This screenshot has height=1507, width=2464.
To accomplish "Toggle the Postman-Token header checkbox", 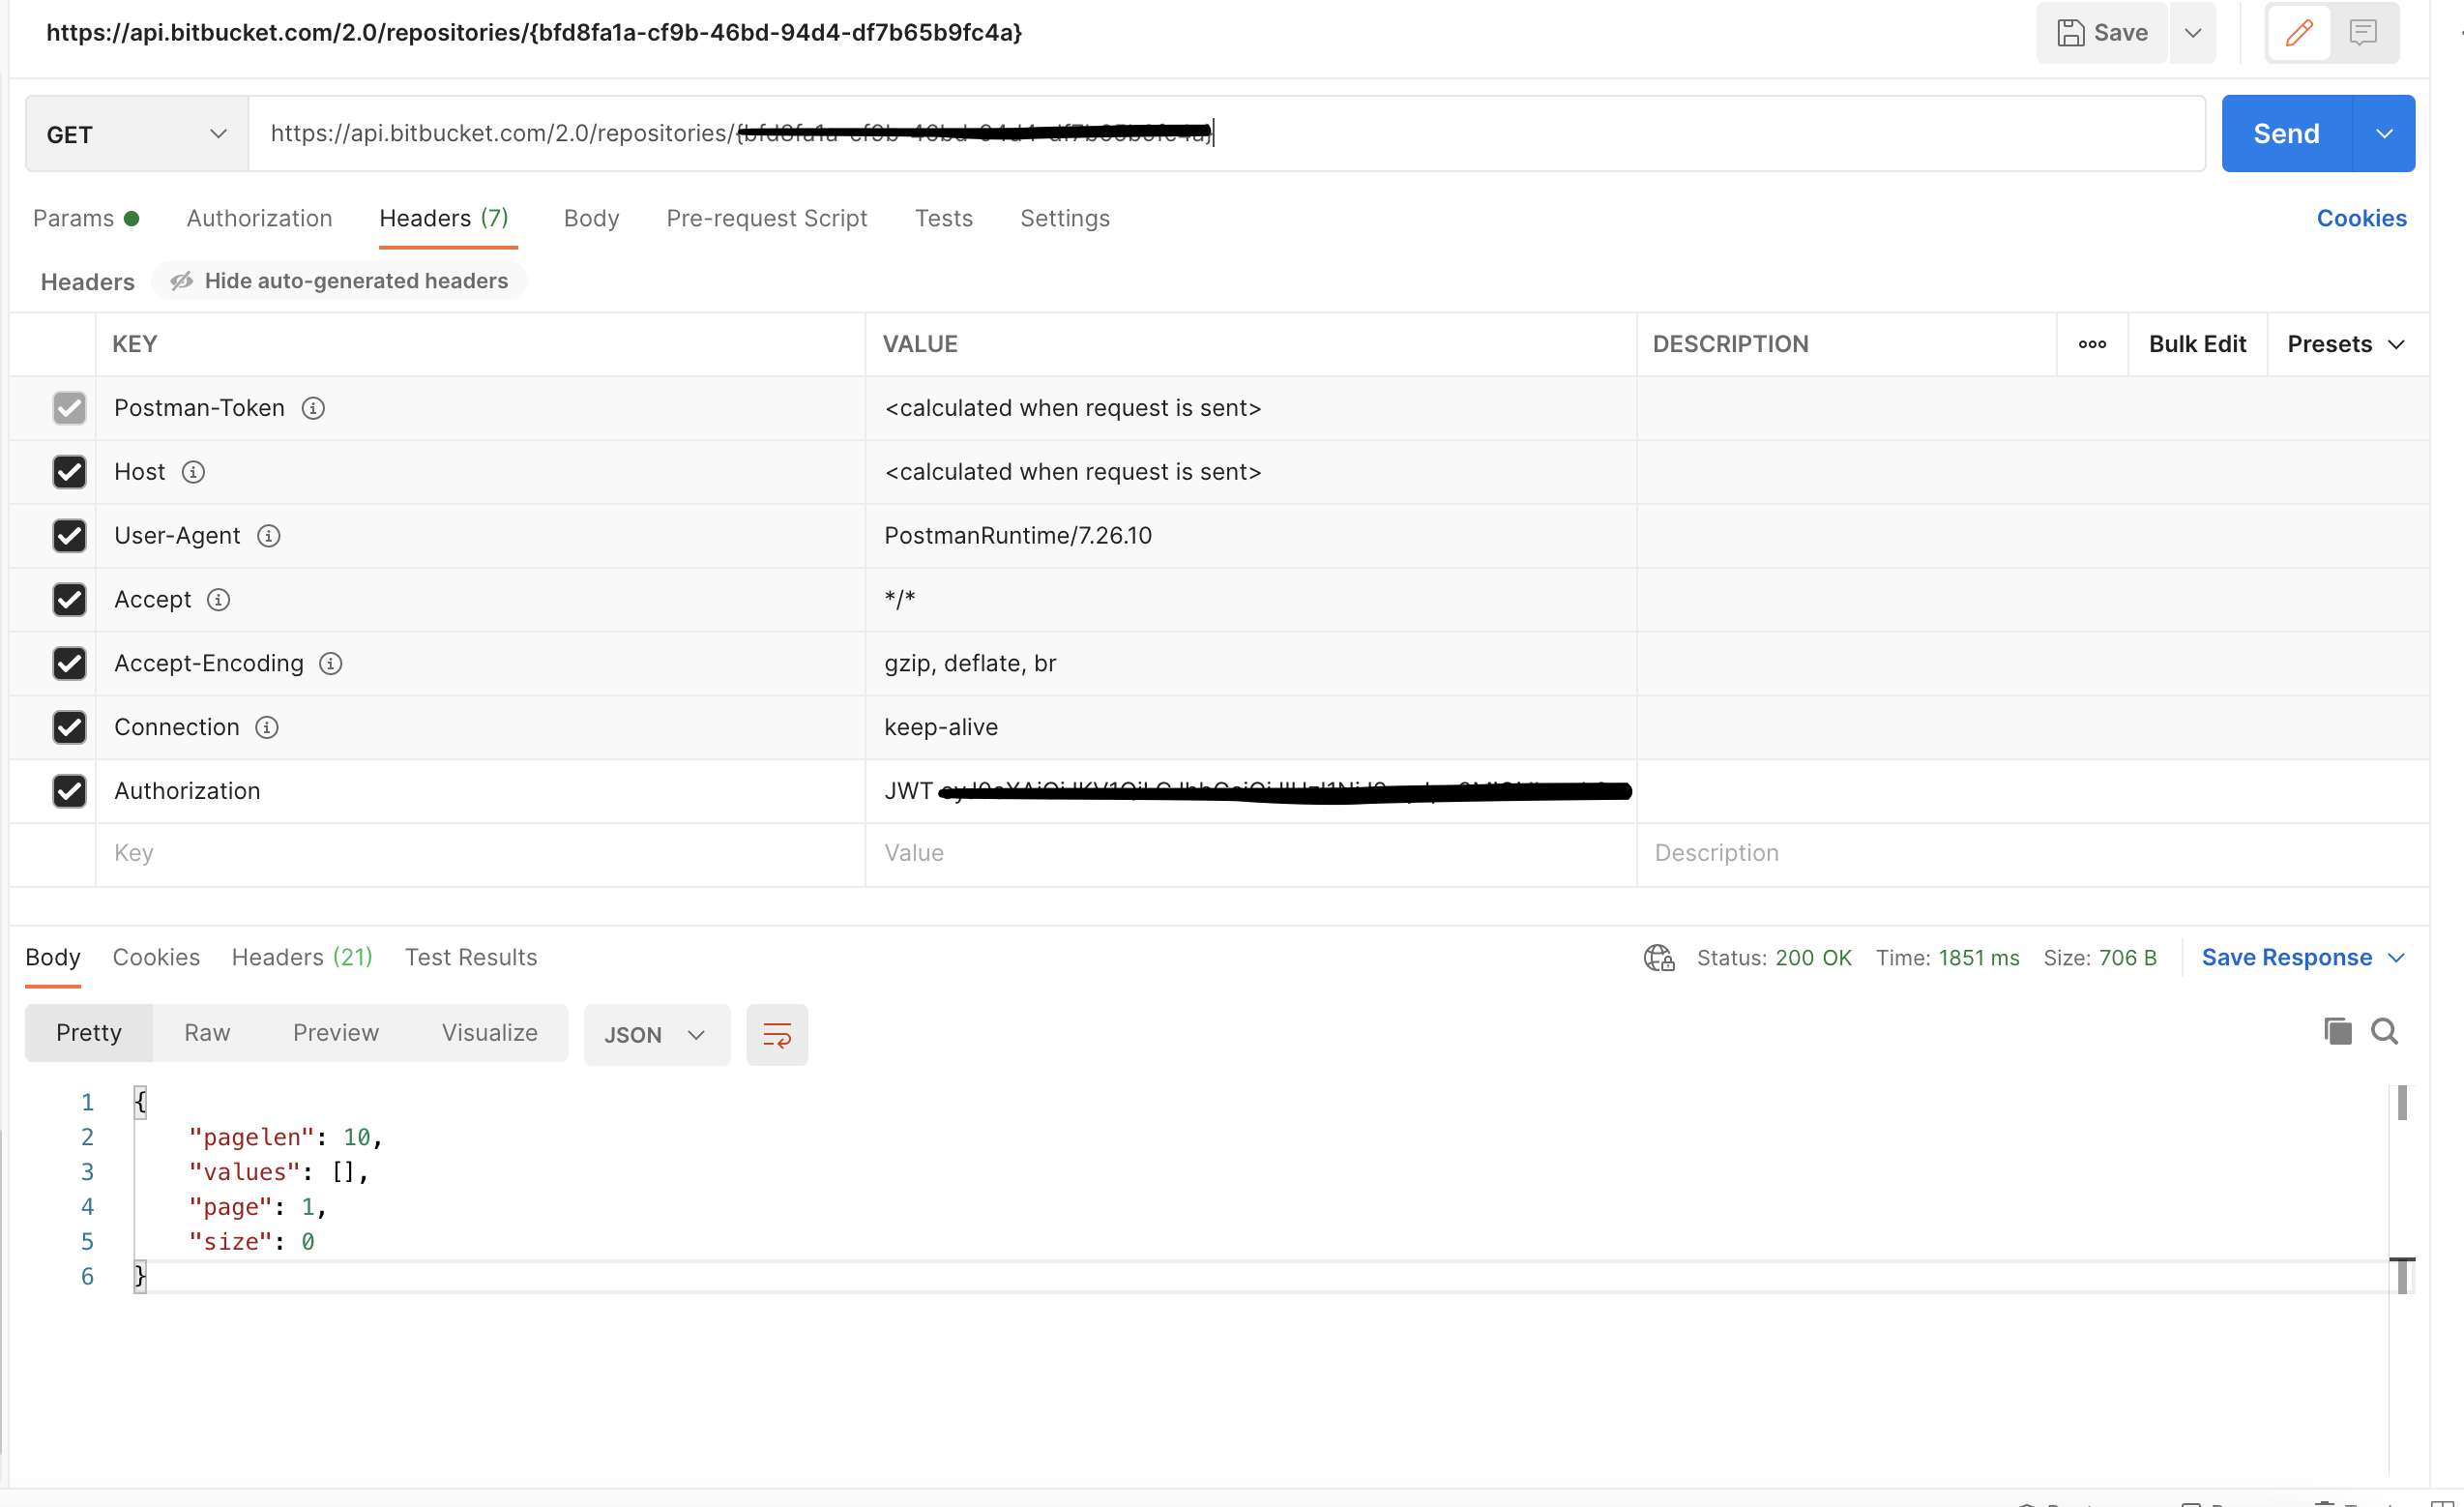I will point(69,408).
